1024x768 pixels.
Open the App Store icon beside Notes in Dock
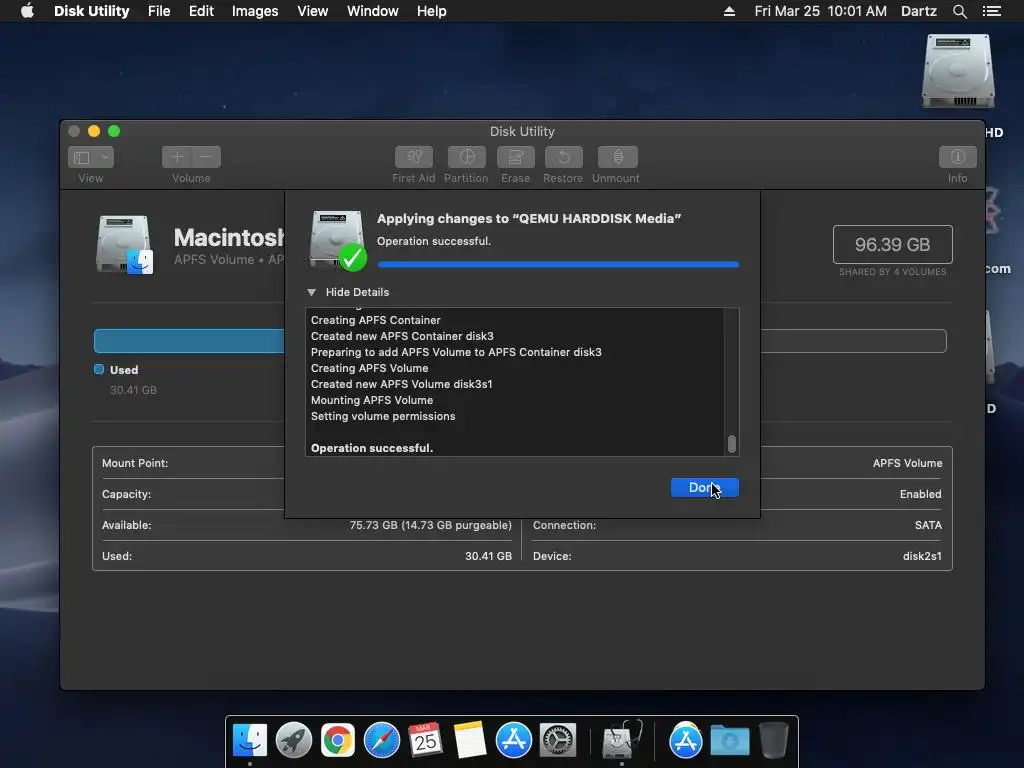pyautogui.click(x=513, y=740)
